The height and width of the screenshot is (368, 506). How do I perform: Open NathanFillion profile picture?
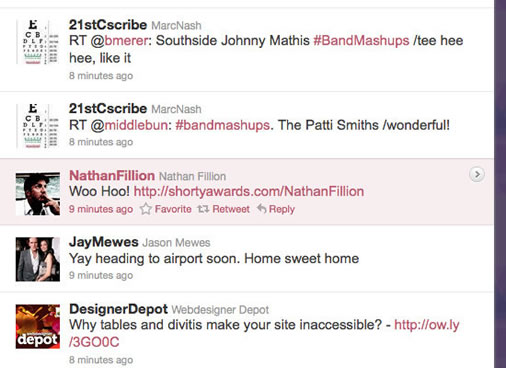tap(38, 194)
